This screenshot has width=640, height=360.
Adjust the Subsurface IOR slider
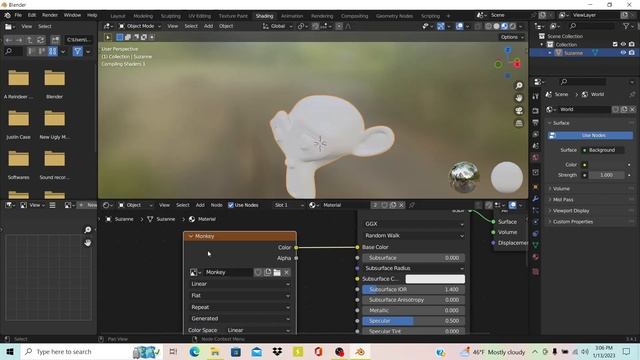tap(414, 289)
